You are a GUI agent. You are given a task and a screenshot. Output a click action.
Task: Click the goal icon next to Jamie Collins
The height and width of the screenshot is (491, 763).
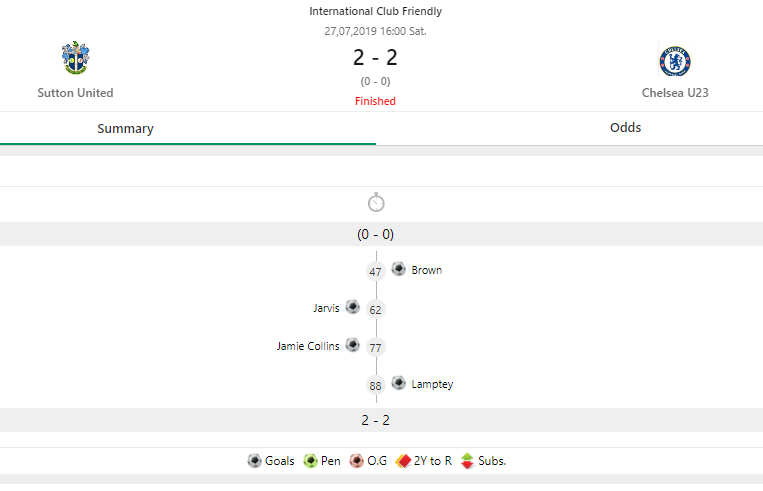pos(352,345)
